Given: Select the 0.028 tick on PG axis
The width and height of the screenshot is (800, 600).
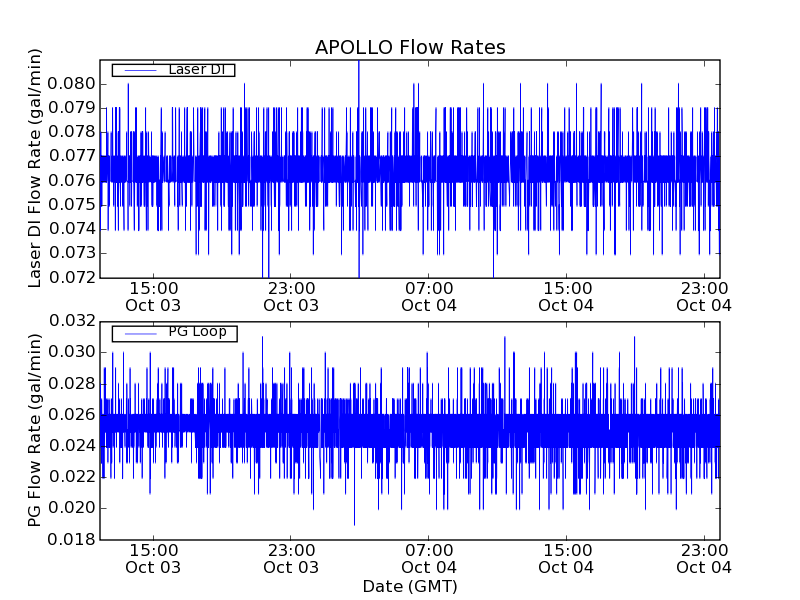Looking at the screenshot, I should click(x=71, y=383).
